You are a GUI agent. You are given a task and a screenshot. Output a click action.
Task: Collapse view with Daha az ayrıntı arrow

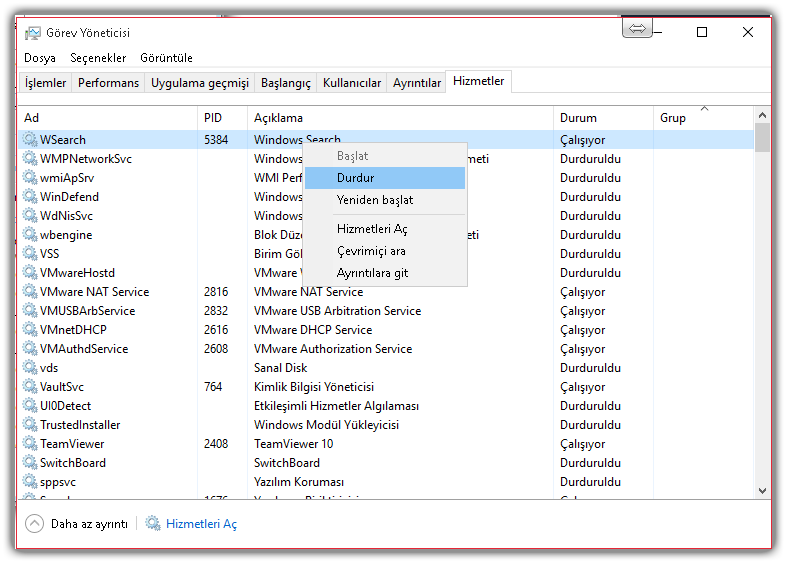click(x=34, y=524)
